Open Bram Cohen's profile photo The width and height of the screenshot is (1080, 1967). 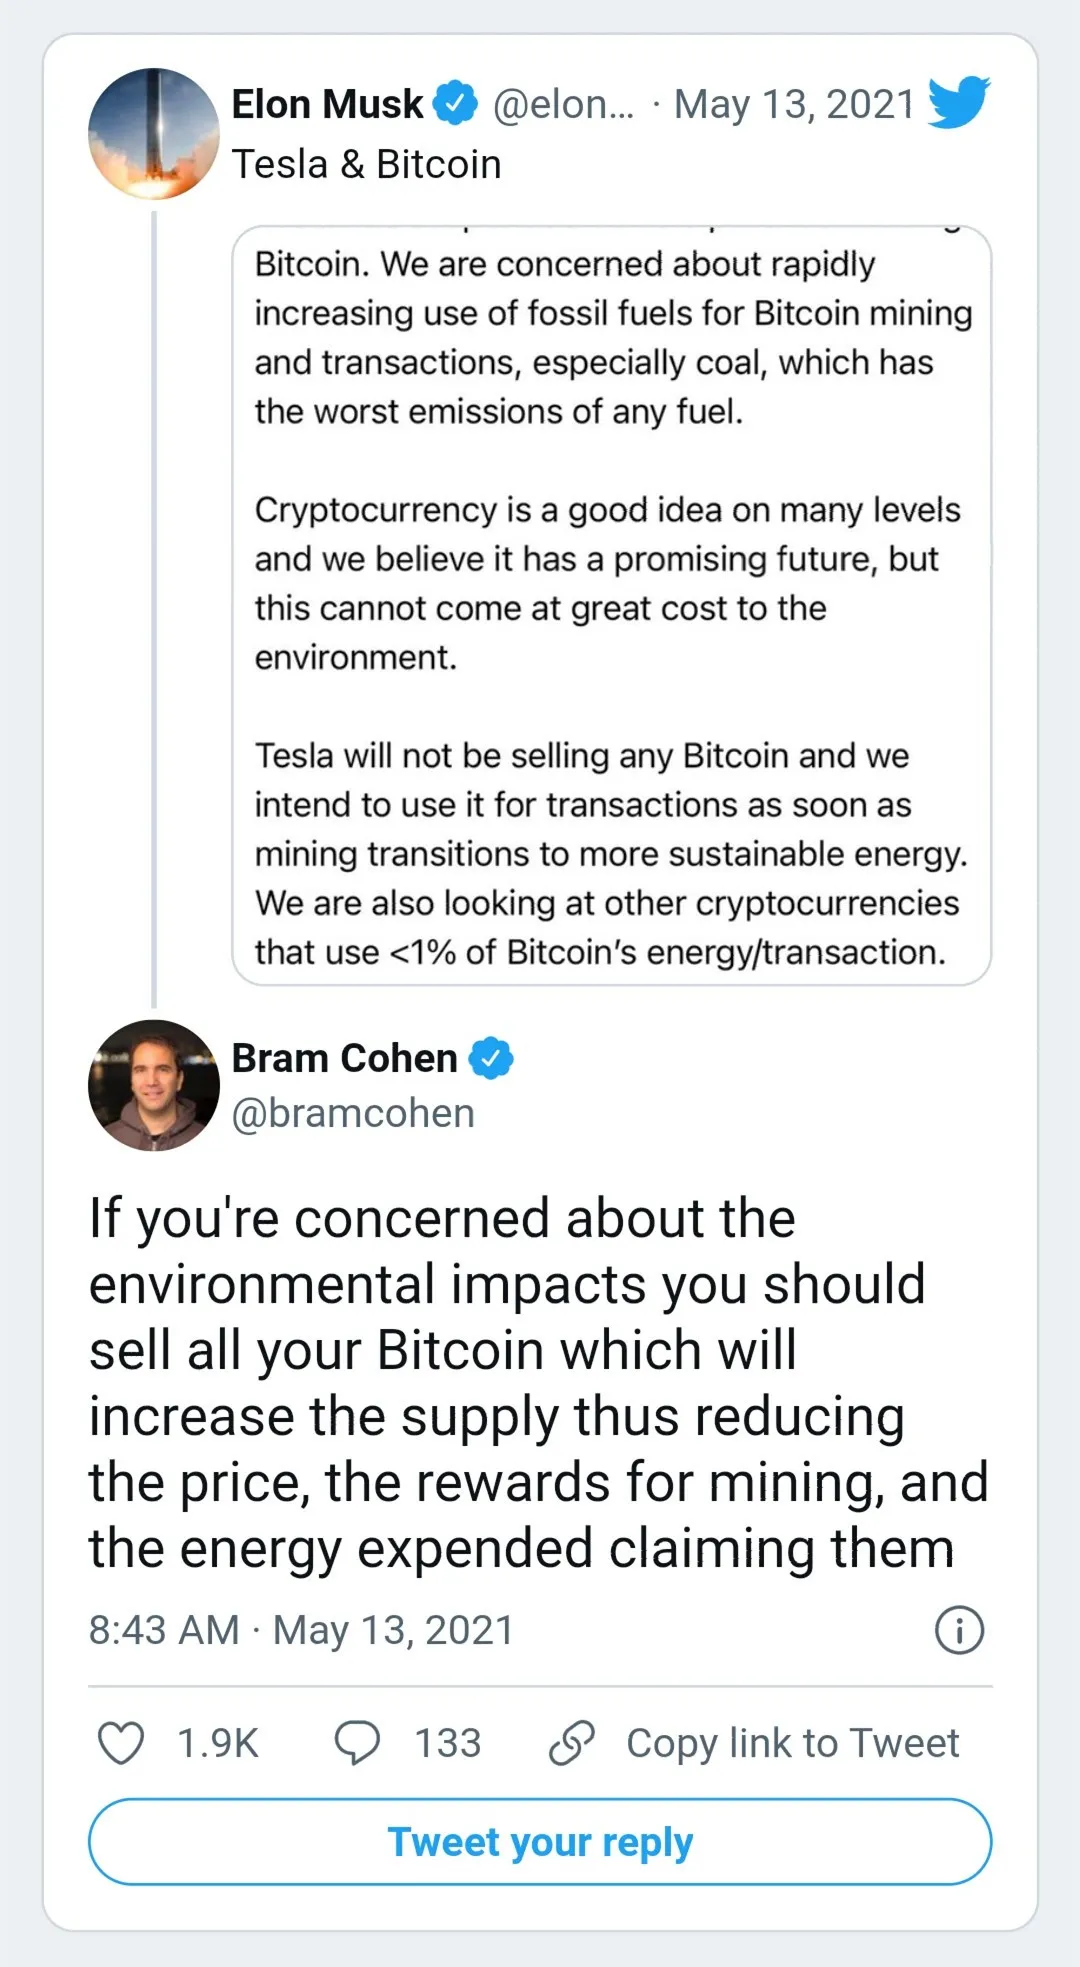(x=154, y=1085)
